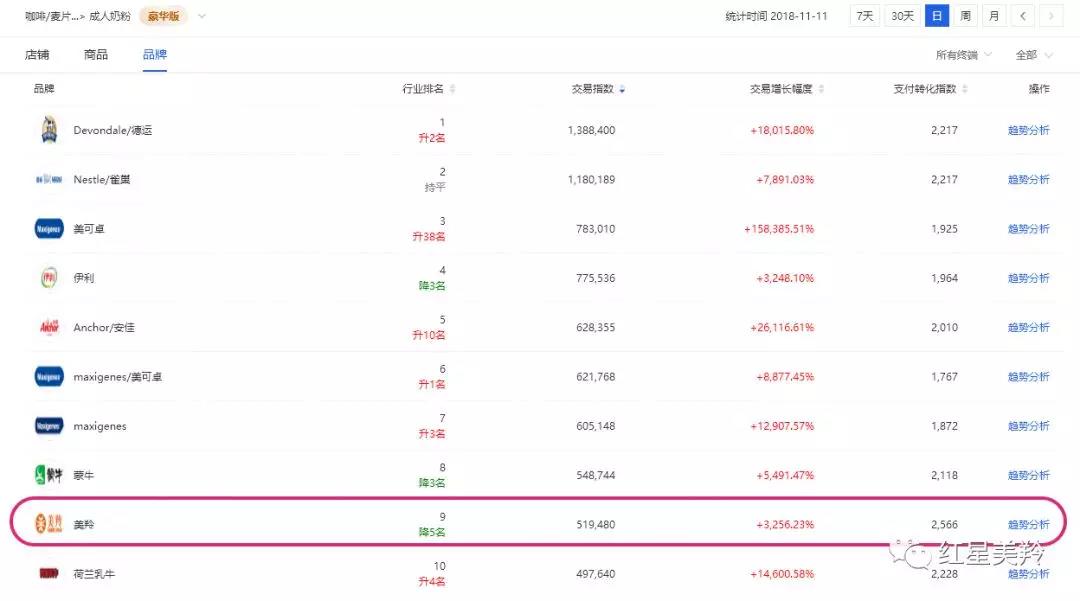The width and height of the screenshot is (1080, 601).
Task: Switch to the 店铺 tab
Action: tap(37, 55)
